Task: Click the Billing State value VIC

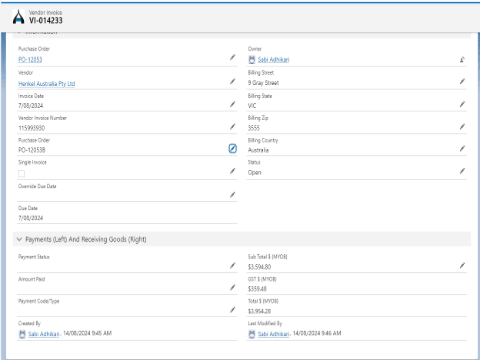Action: coord(252,106)
